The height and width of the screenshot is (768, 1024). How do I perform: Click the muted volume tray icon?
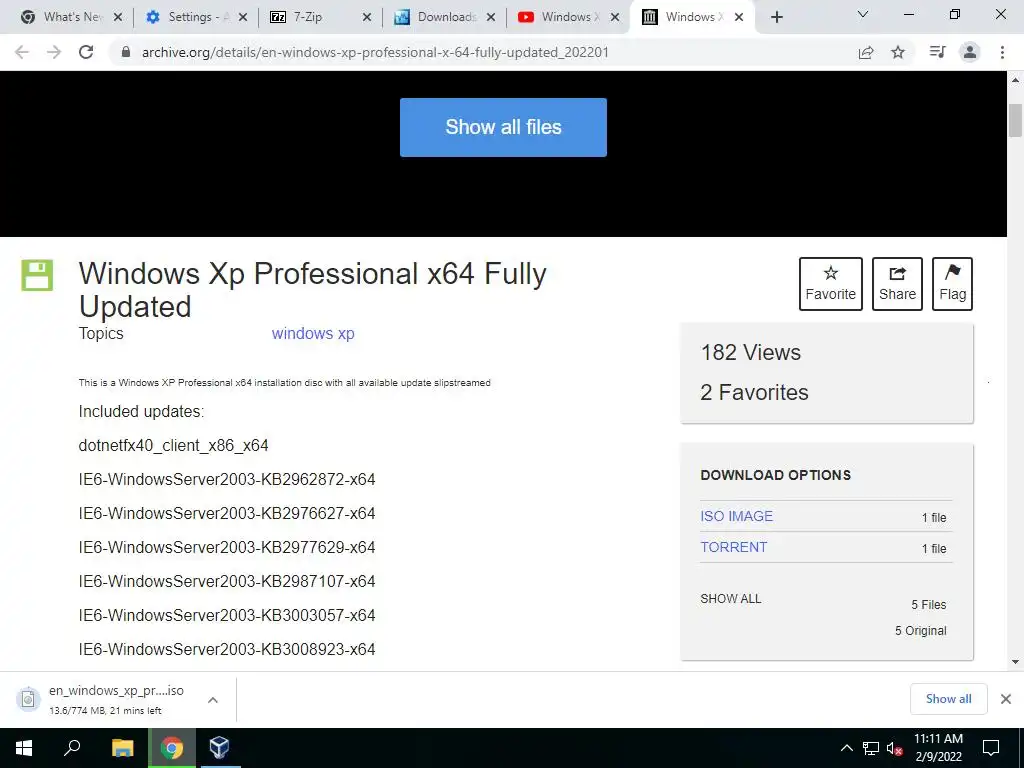click(894, 748)
